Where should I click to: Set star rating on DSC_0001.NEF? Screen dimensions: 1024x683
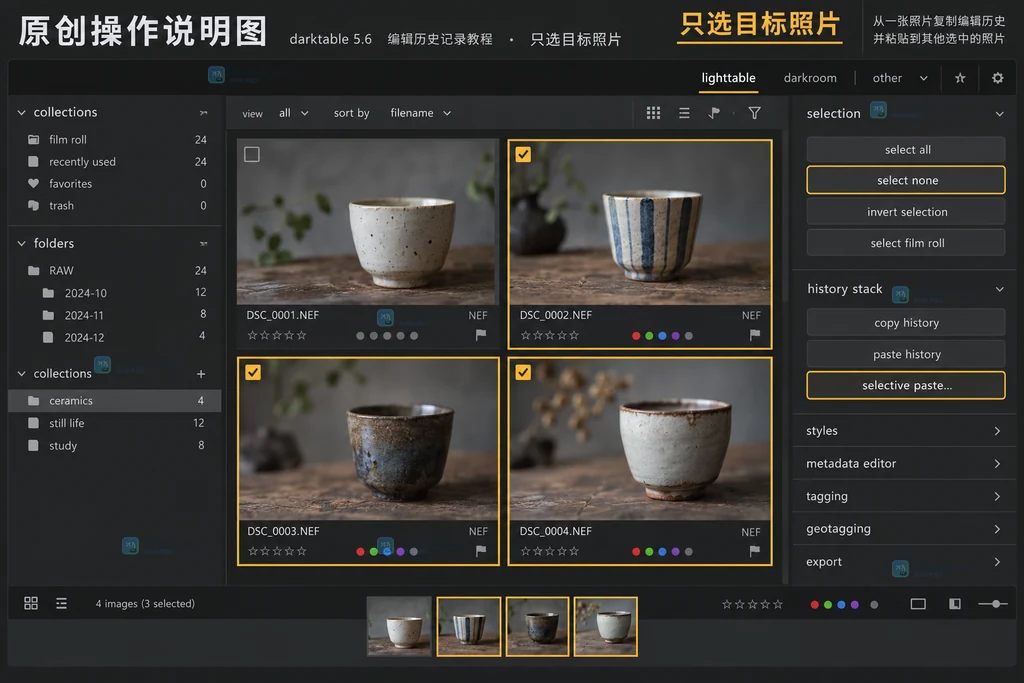[x=276, y=335]
